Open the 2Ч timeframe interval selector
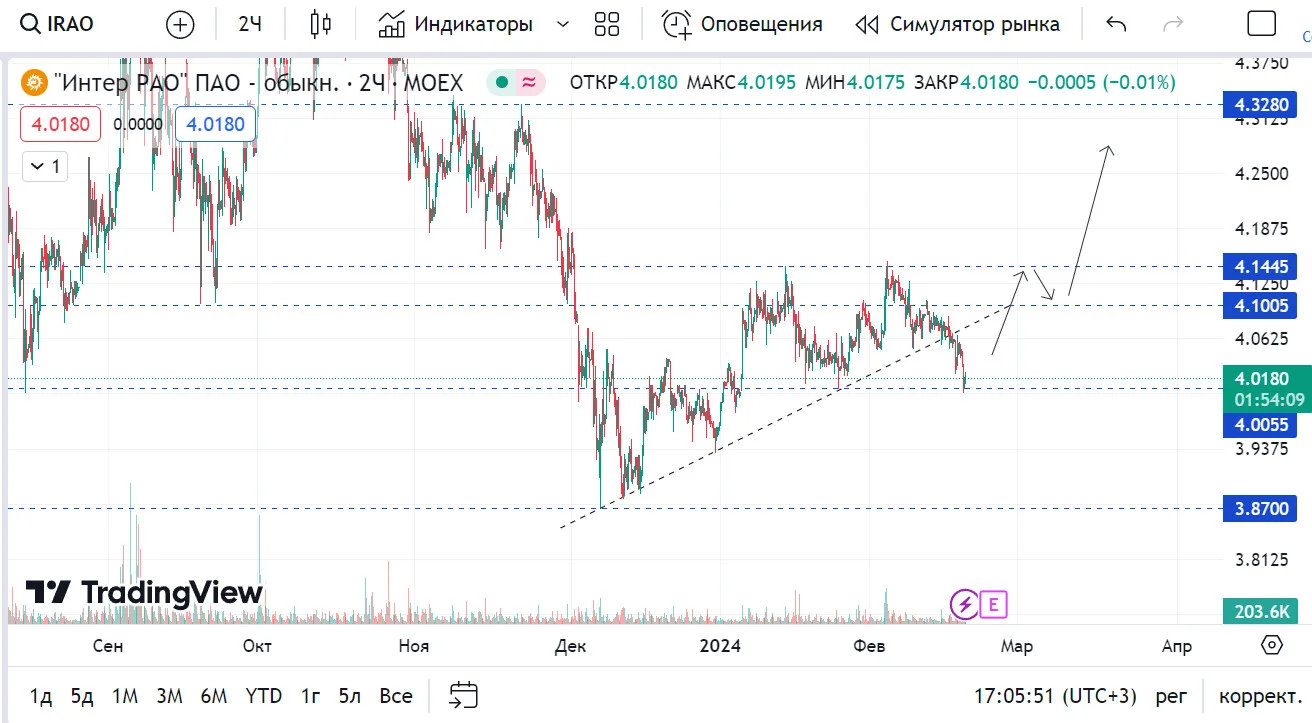This screenshot has width=1312, height=723. point(250,24)
